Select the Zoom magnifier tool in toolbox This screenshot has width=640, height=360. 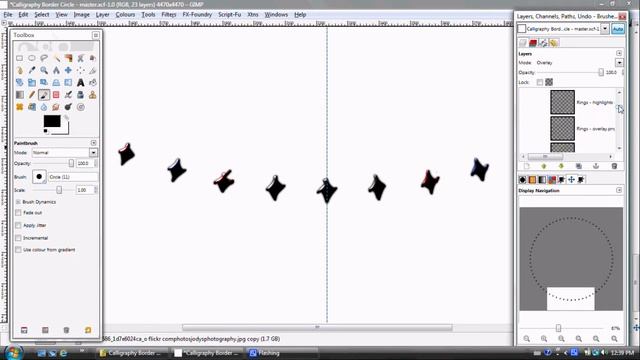[x=44, y=70]
